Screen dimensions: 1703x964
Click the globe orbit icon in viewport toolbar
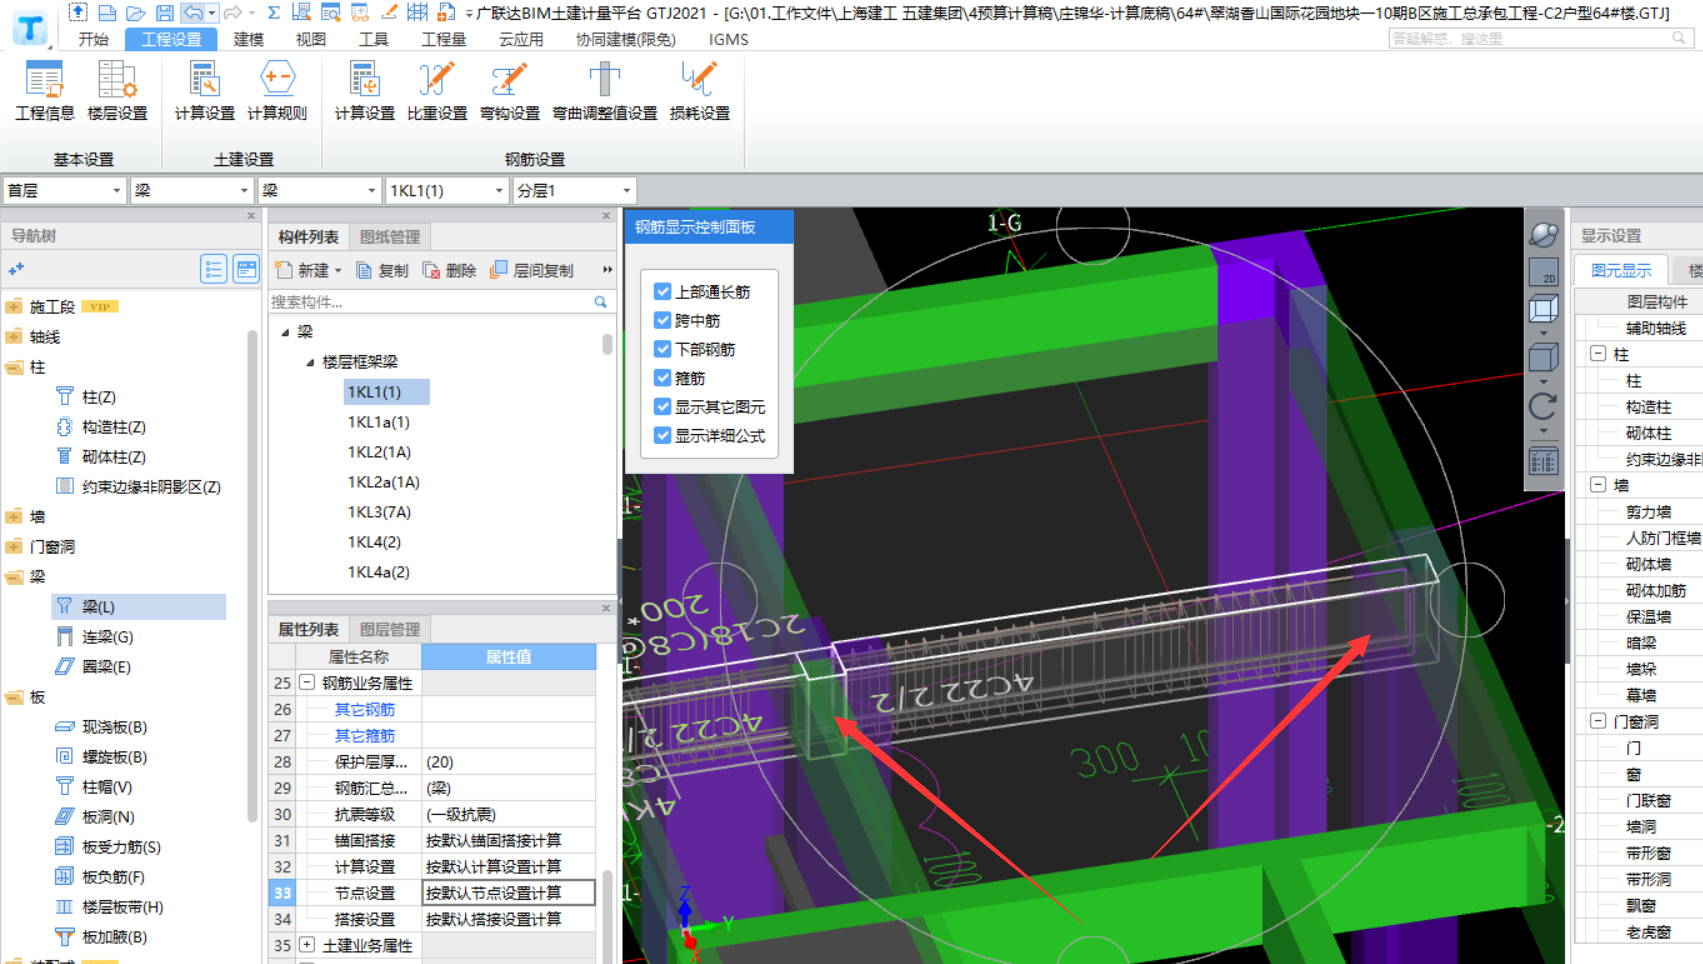point(1543,234)
